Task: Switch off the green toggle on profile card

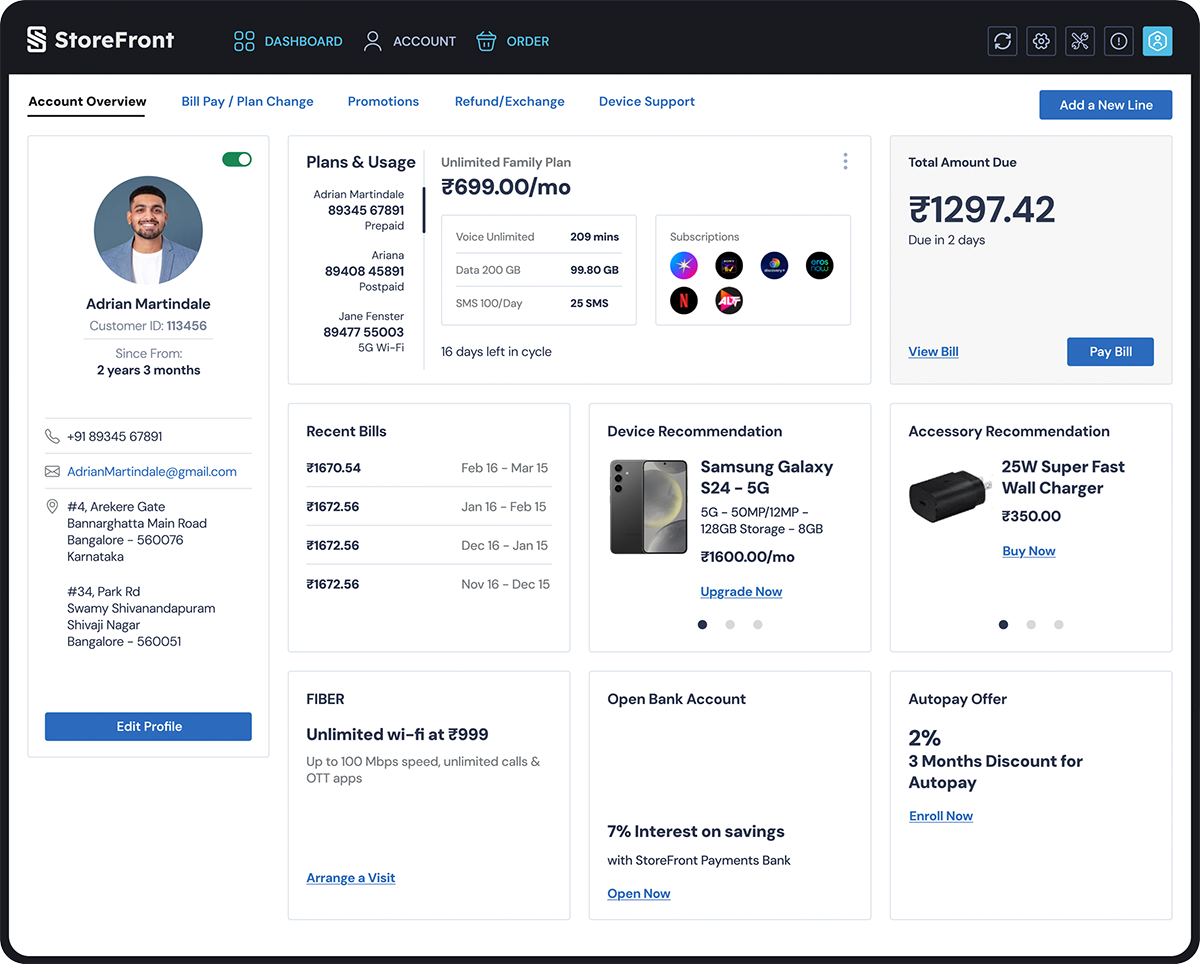Action: [237, 159]
